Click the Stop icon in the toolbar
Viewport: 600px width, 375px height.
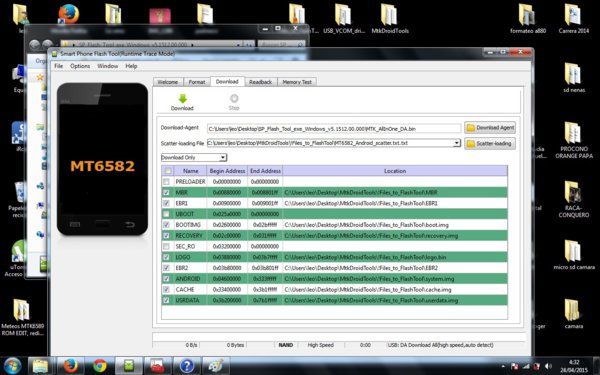(234, 99)
